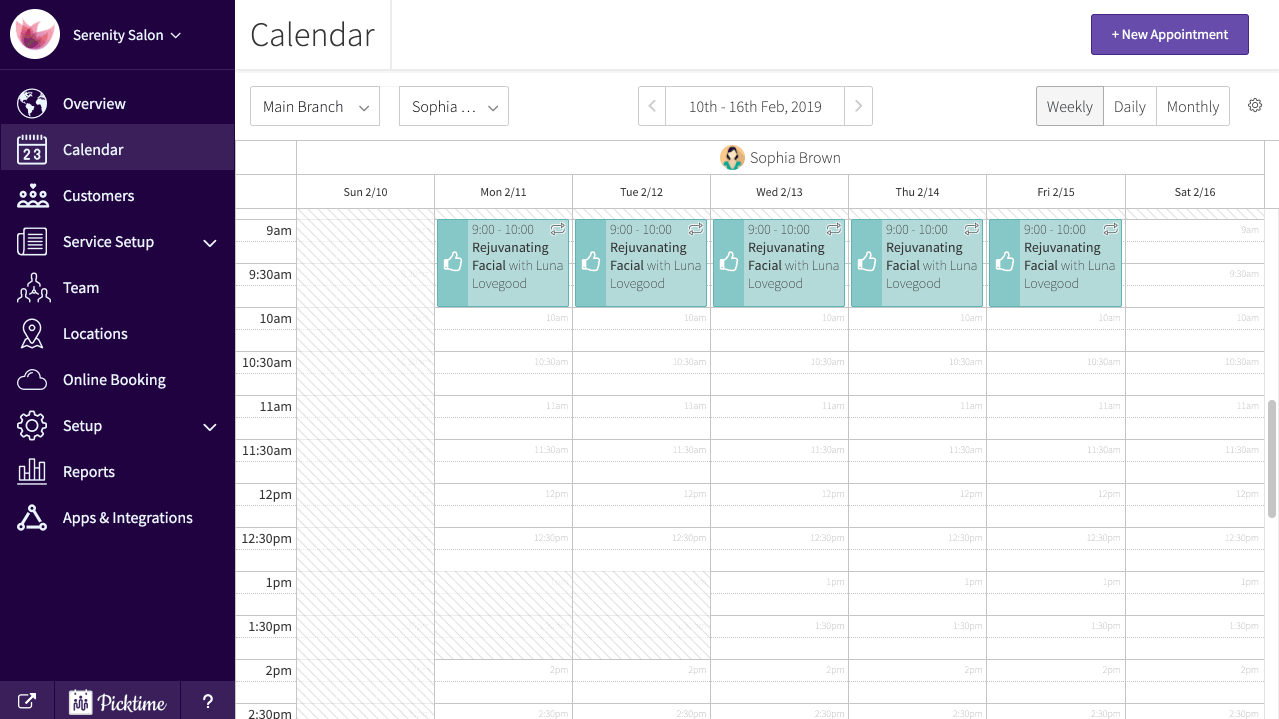Open the Main Branch location dropdown
Viewport: 1279px width, 719px height.
point(314,106)
